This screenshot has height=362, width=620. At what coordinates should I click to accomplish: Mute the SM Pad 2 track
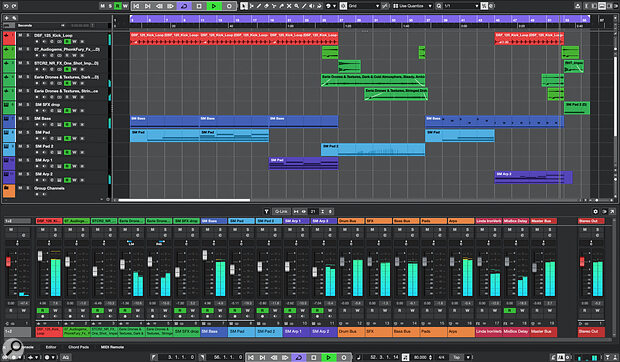[x=20, y=146]
